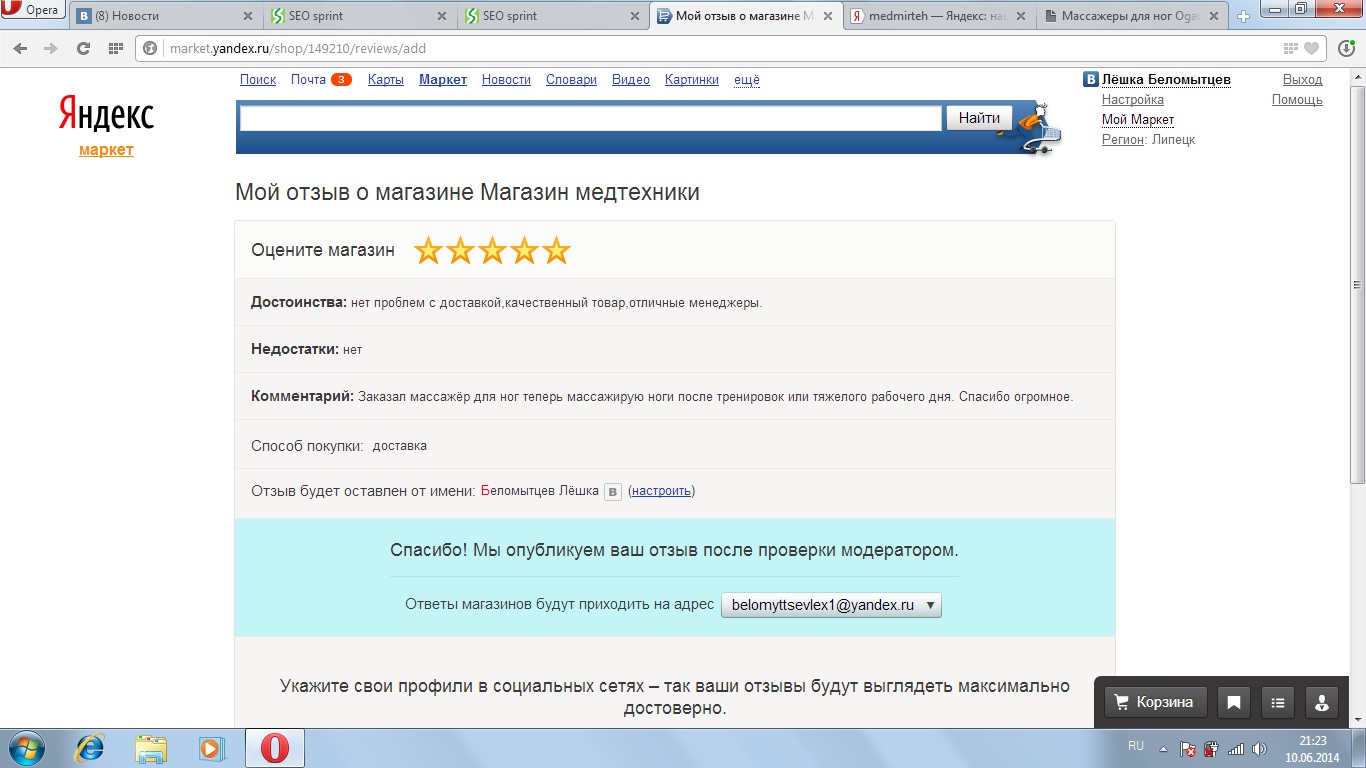The image size is (1366, 768).
Task: Switch to the 'medmirteh — Яндекс' tab
Action: (937, 16)
